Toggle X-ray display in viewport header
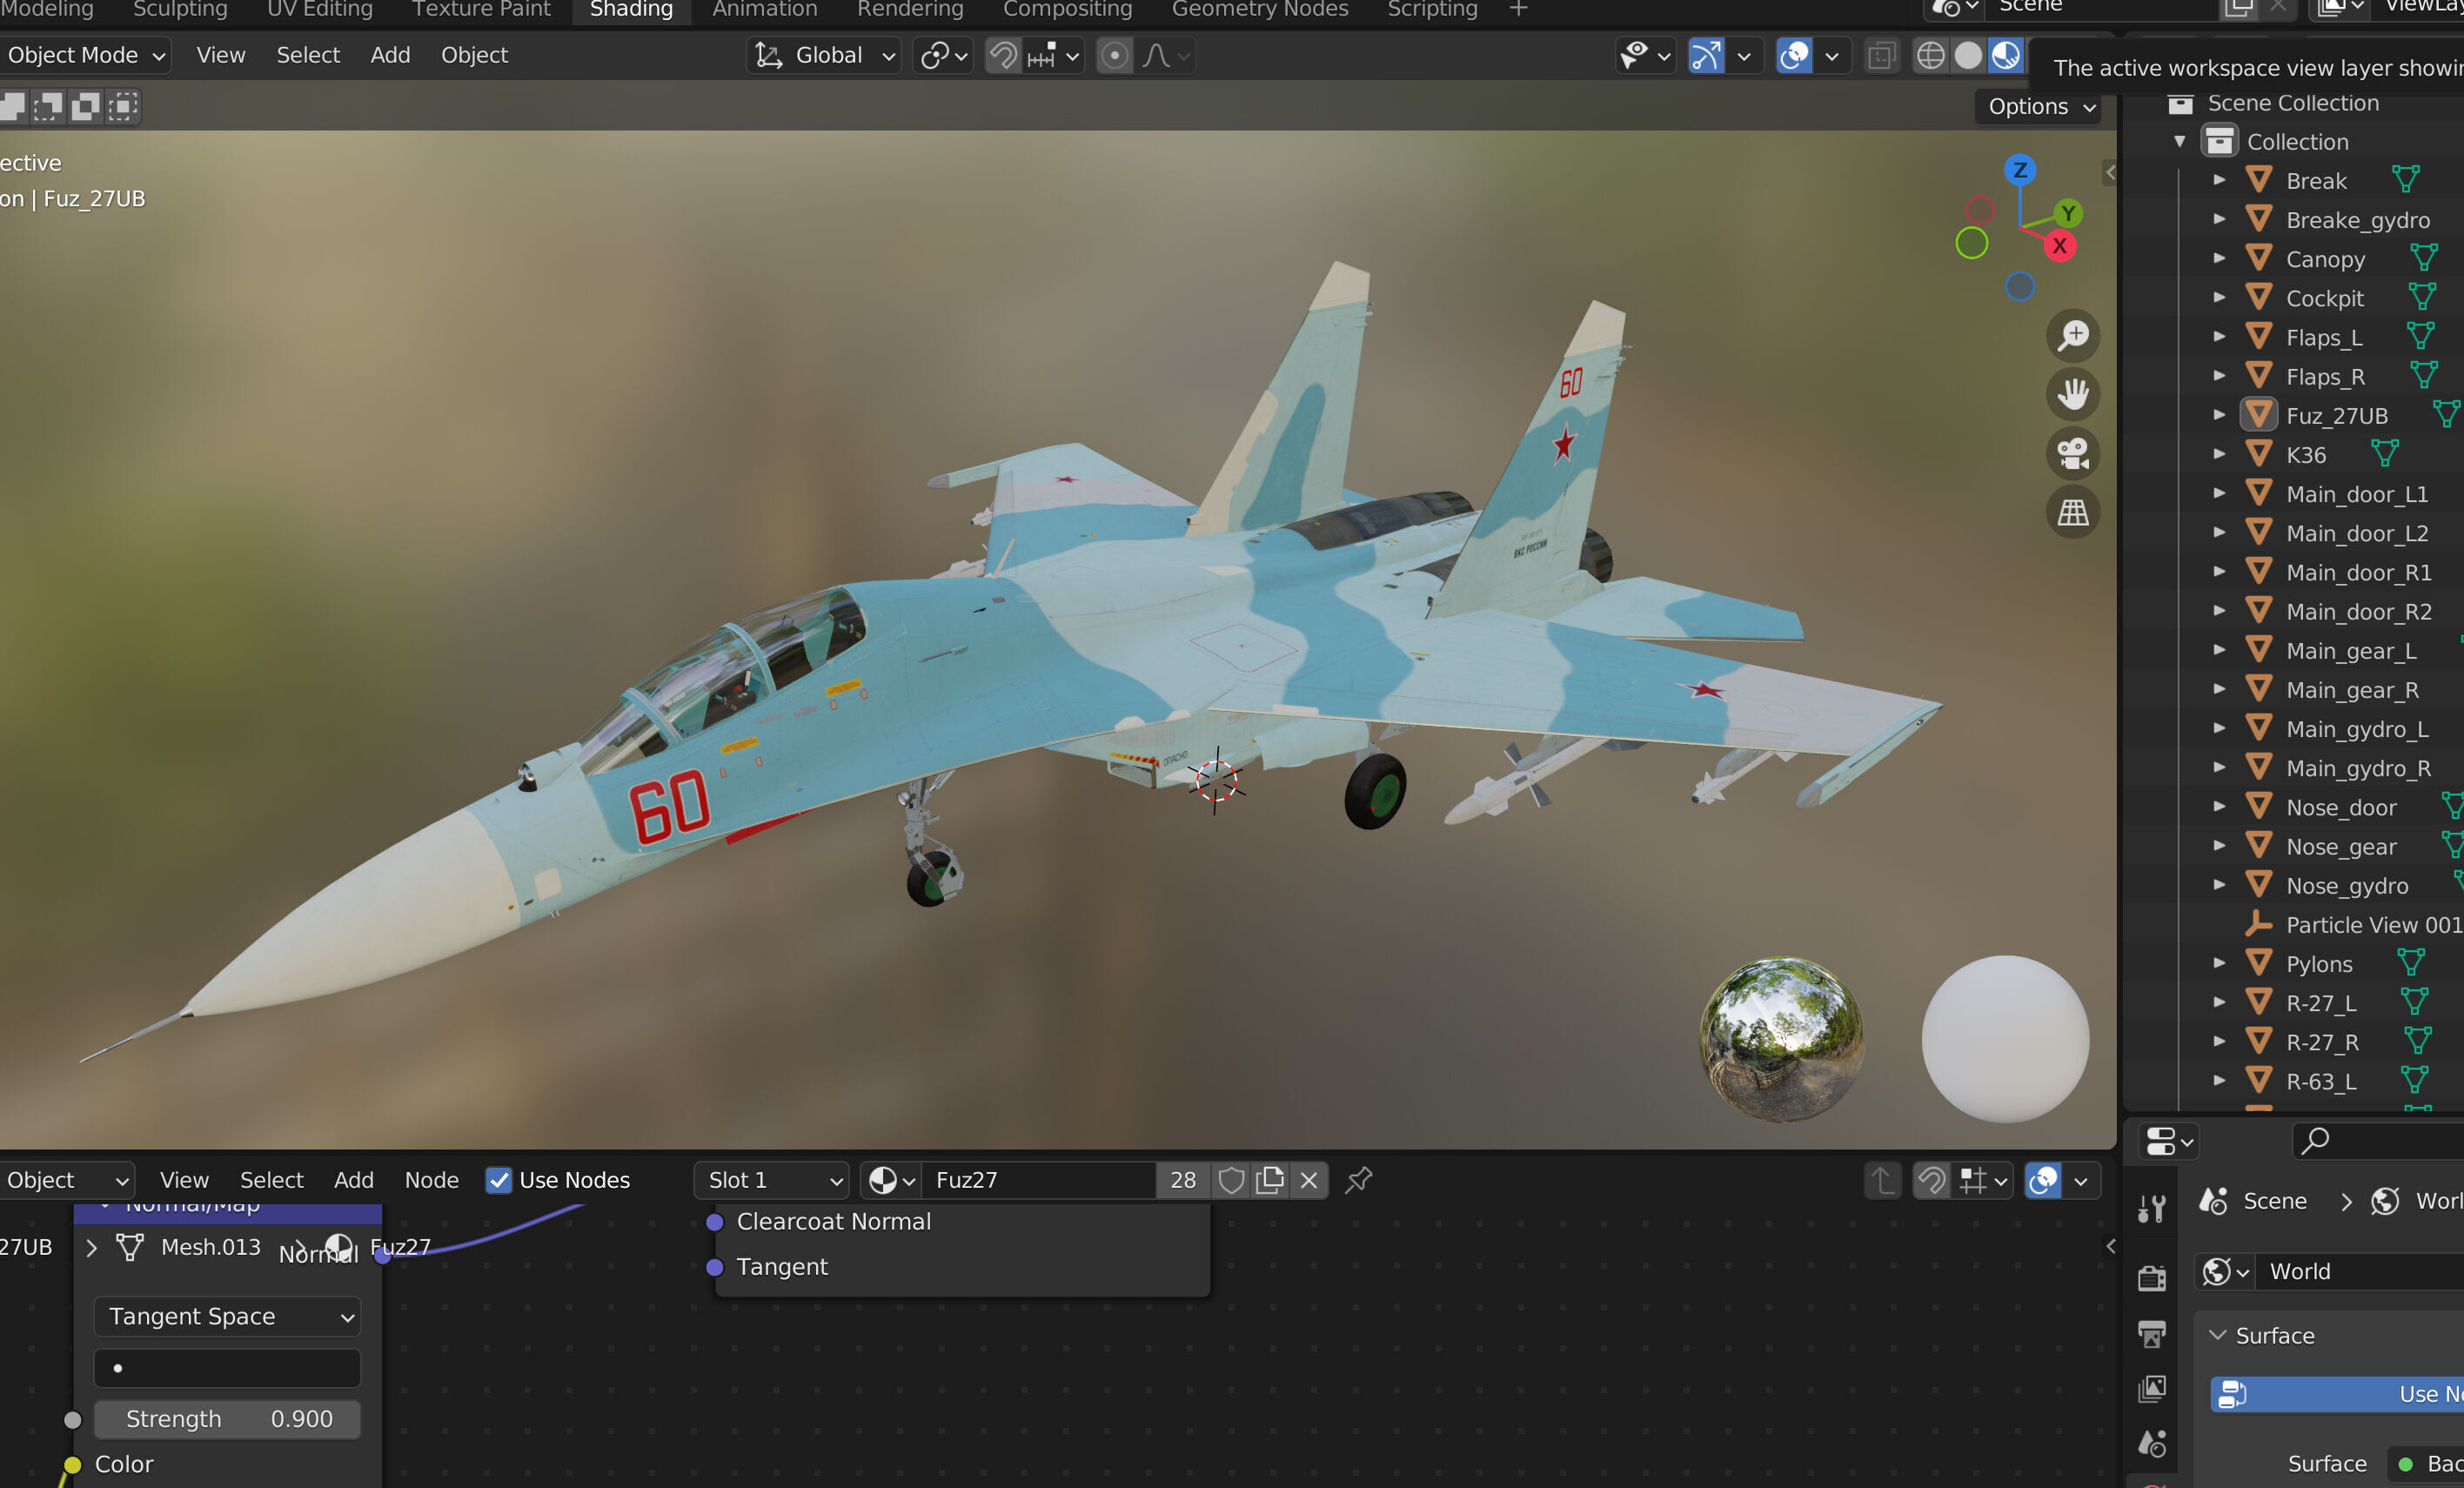2464x1488 pixels. [x=1881, y=55]
